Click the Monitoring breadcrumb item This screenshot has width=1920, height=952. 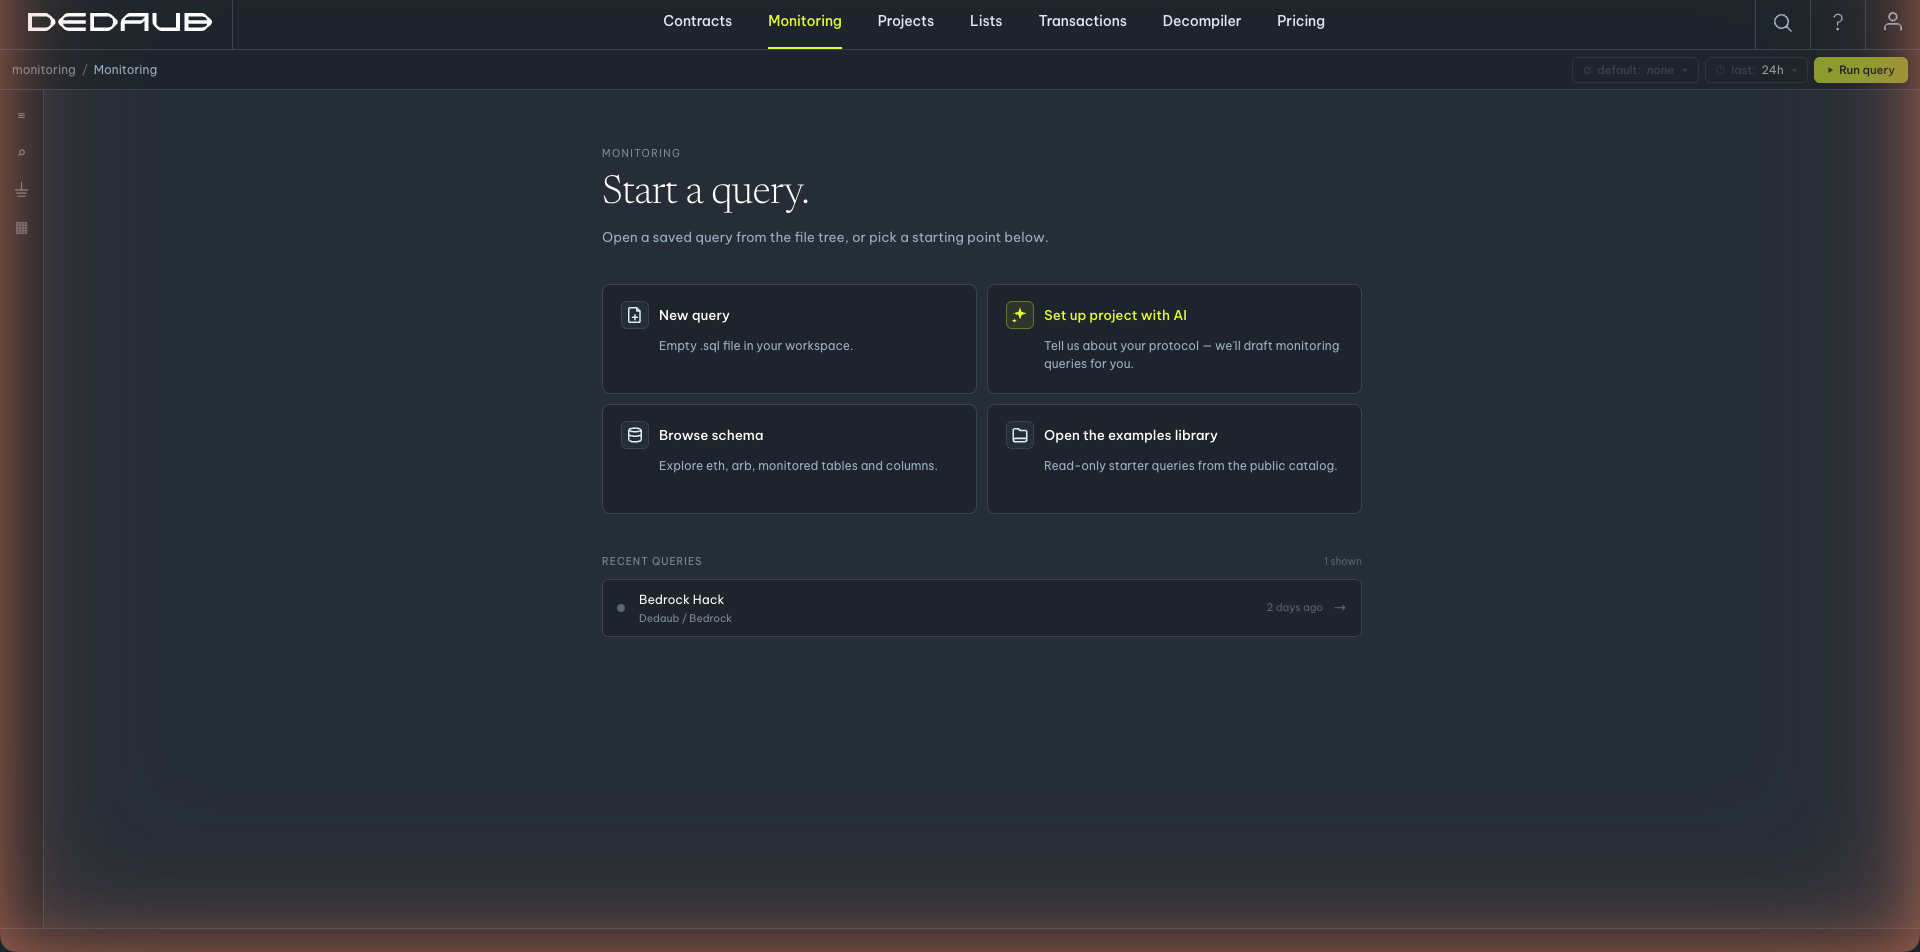[125, 70]
